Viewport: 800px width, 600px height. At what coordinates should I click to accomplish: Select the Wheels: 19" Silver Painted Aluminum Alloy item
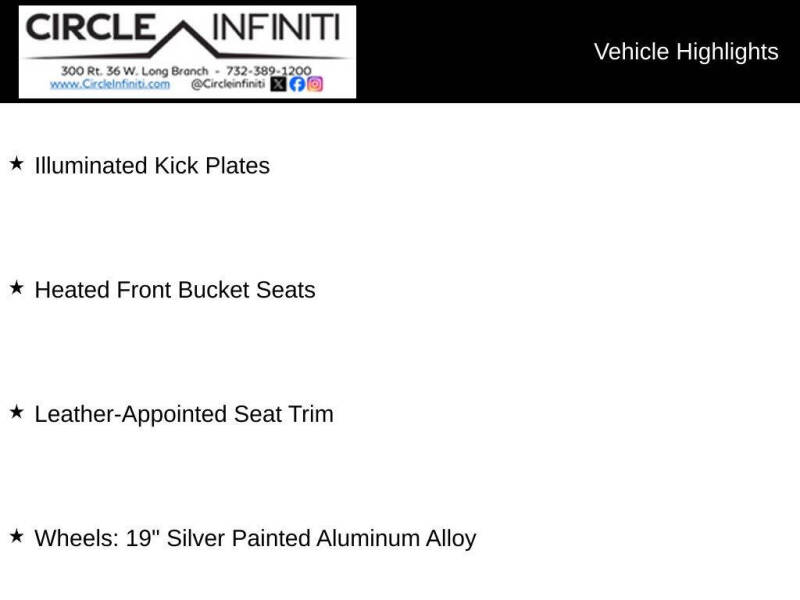[256, 539]
